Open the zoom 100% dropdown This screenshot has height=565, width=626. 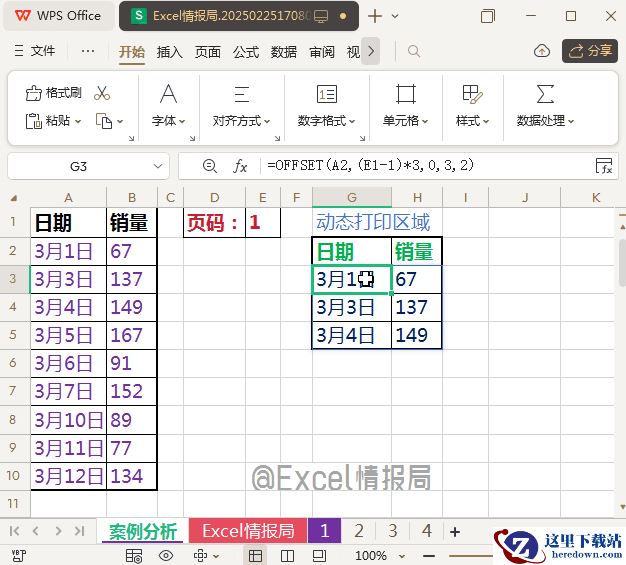coord(402,556)
